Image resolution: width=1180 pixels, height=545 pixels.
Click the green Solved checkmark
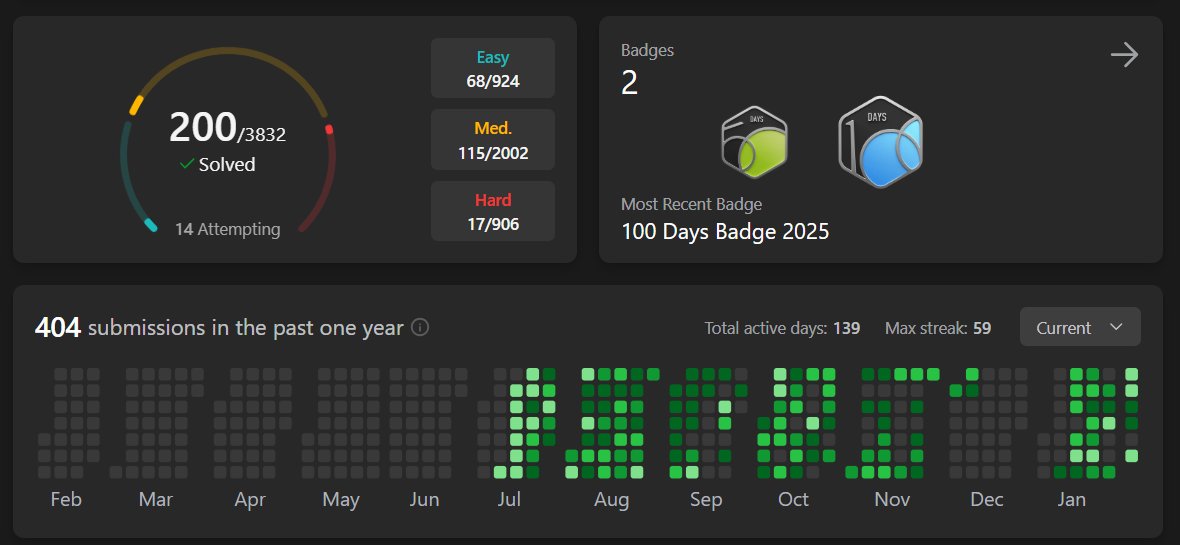(x=187, y=164)
